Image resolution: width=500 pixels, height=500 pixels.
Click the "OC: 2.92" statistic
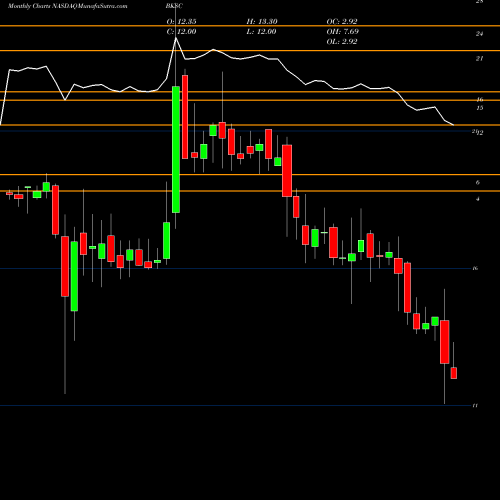342,21
